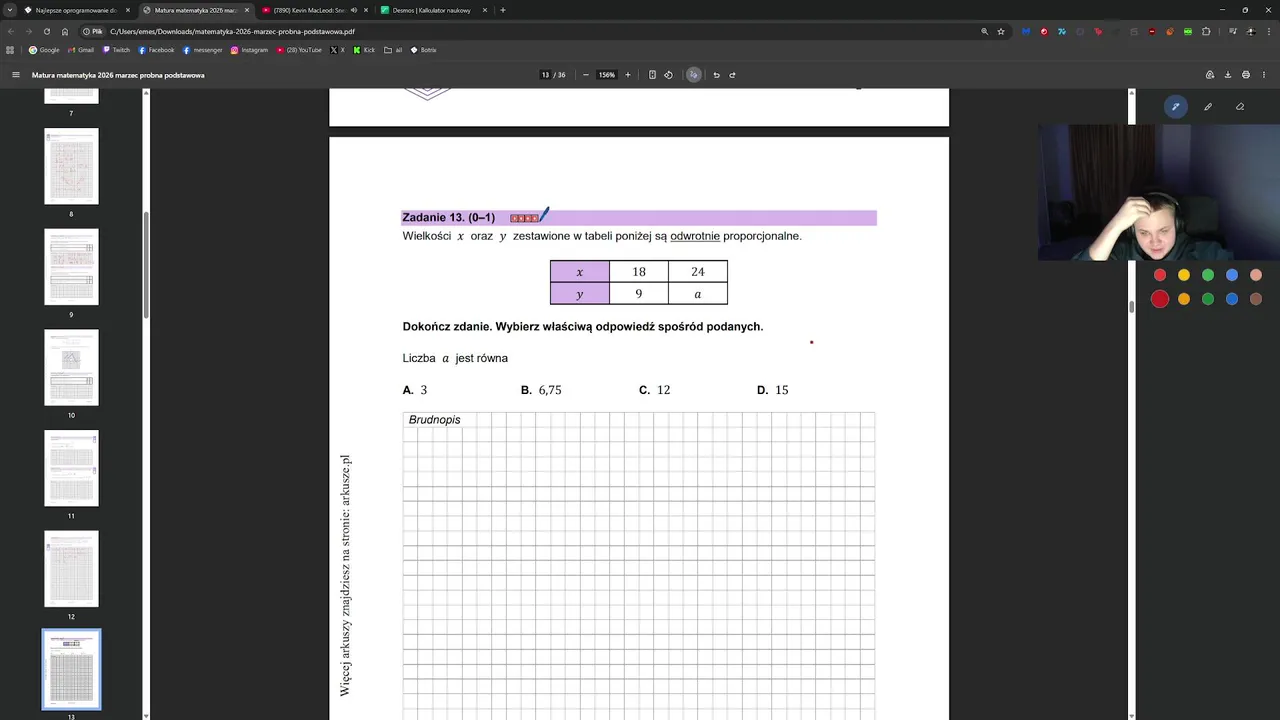Click the fit to page icon
The width and height of the screenshot is (1280, 720).
point(652,75)
